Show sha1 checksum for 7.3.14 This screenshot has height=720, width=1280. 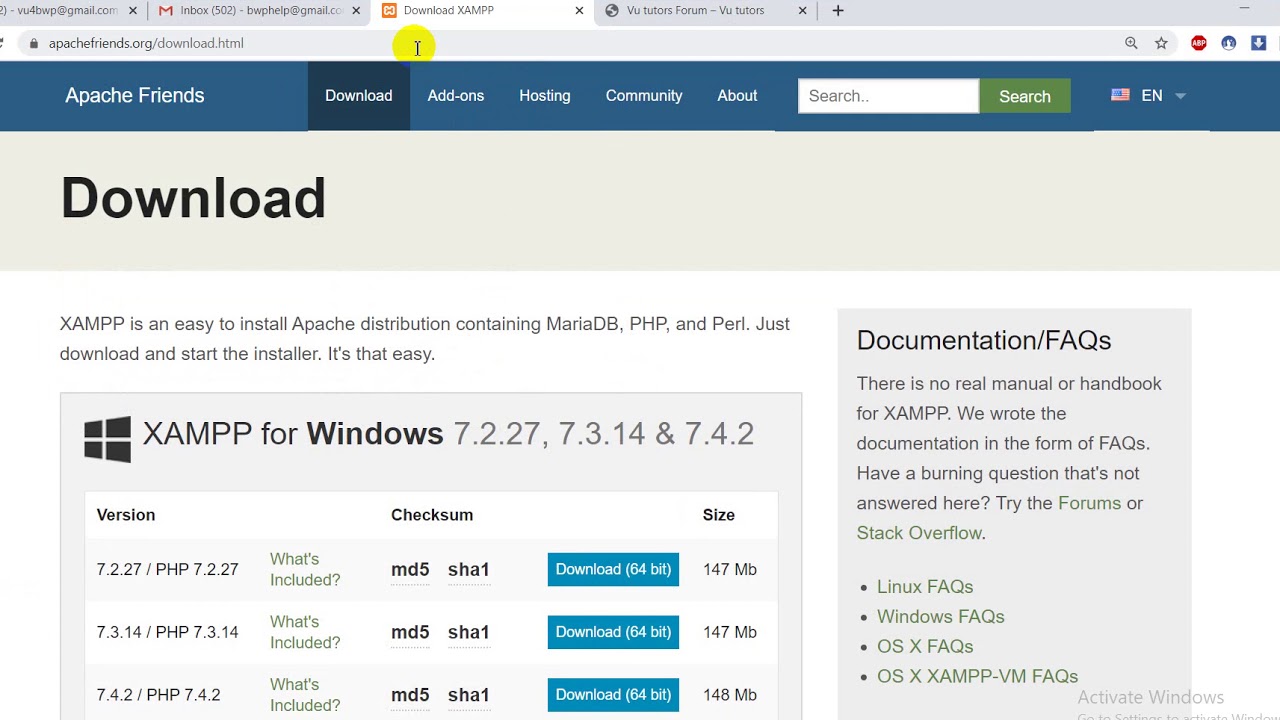click(468, 633)
